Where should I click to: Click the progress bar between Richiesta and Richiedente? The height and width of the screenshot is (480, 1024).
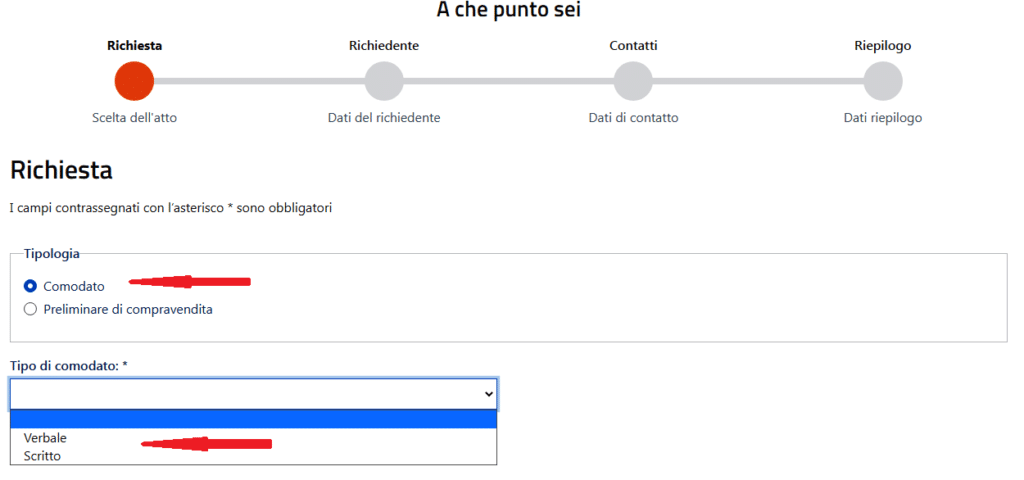coord(259,81)
